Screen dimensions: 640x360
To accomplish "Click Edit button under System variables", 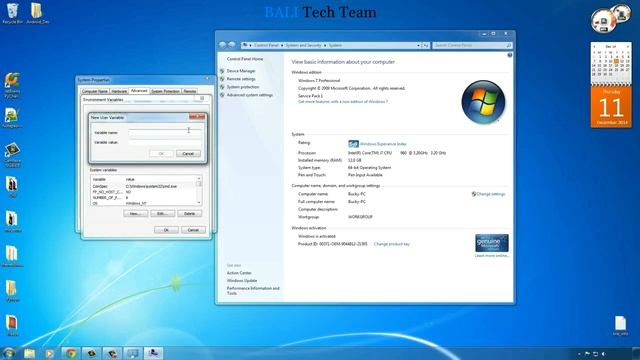I will (x=162, y=213).
